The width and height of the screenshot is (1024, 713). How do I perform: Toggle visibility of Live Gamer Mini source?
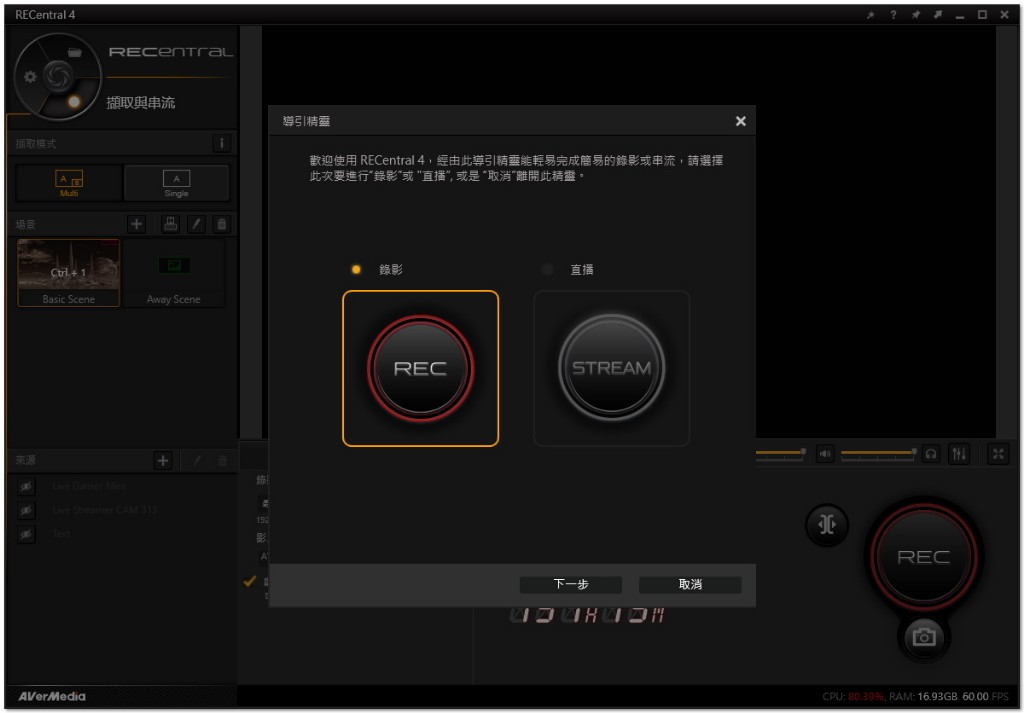click(x=26, y=486)
